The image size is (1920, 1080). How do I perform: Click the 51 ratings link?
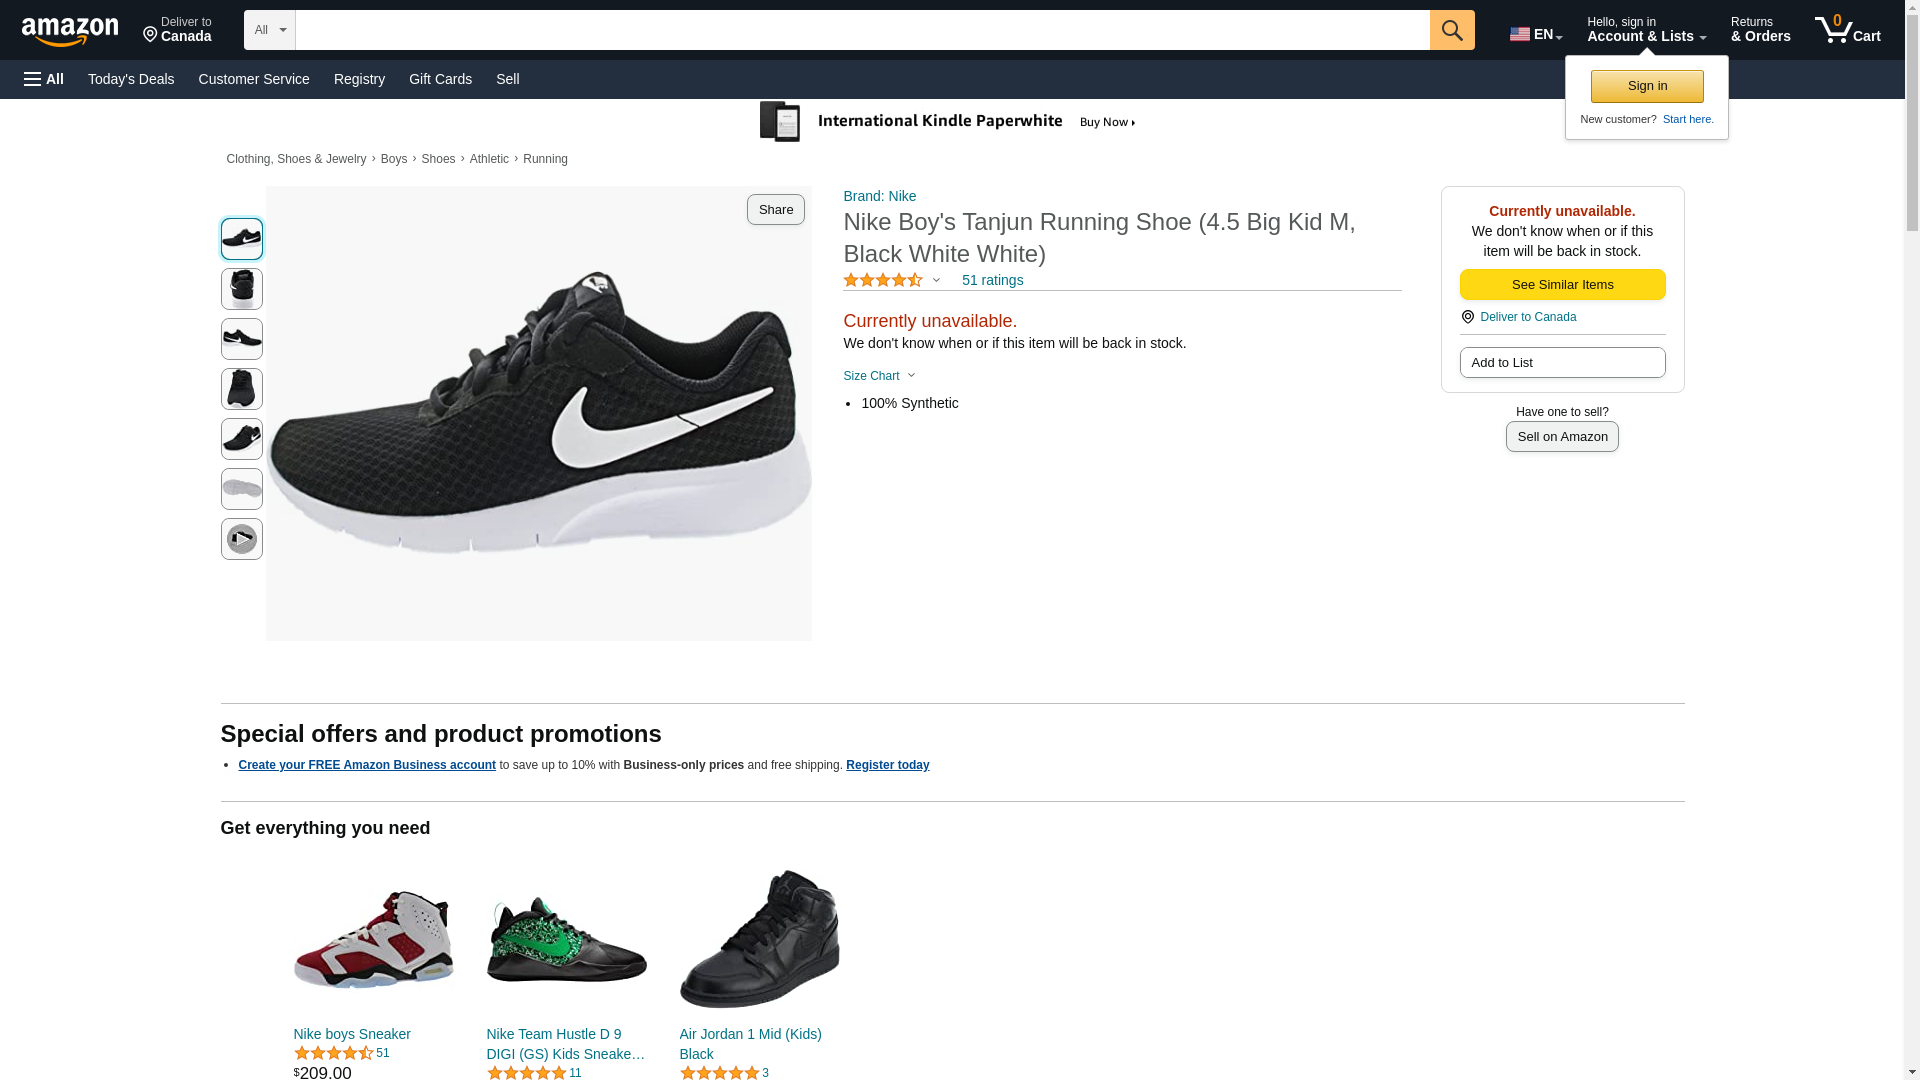coord(992,280)
